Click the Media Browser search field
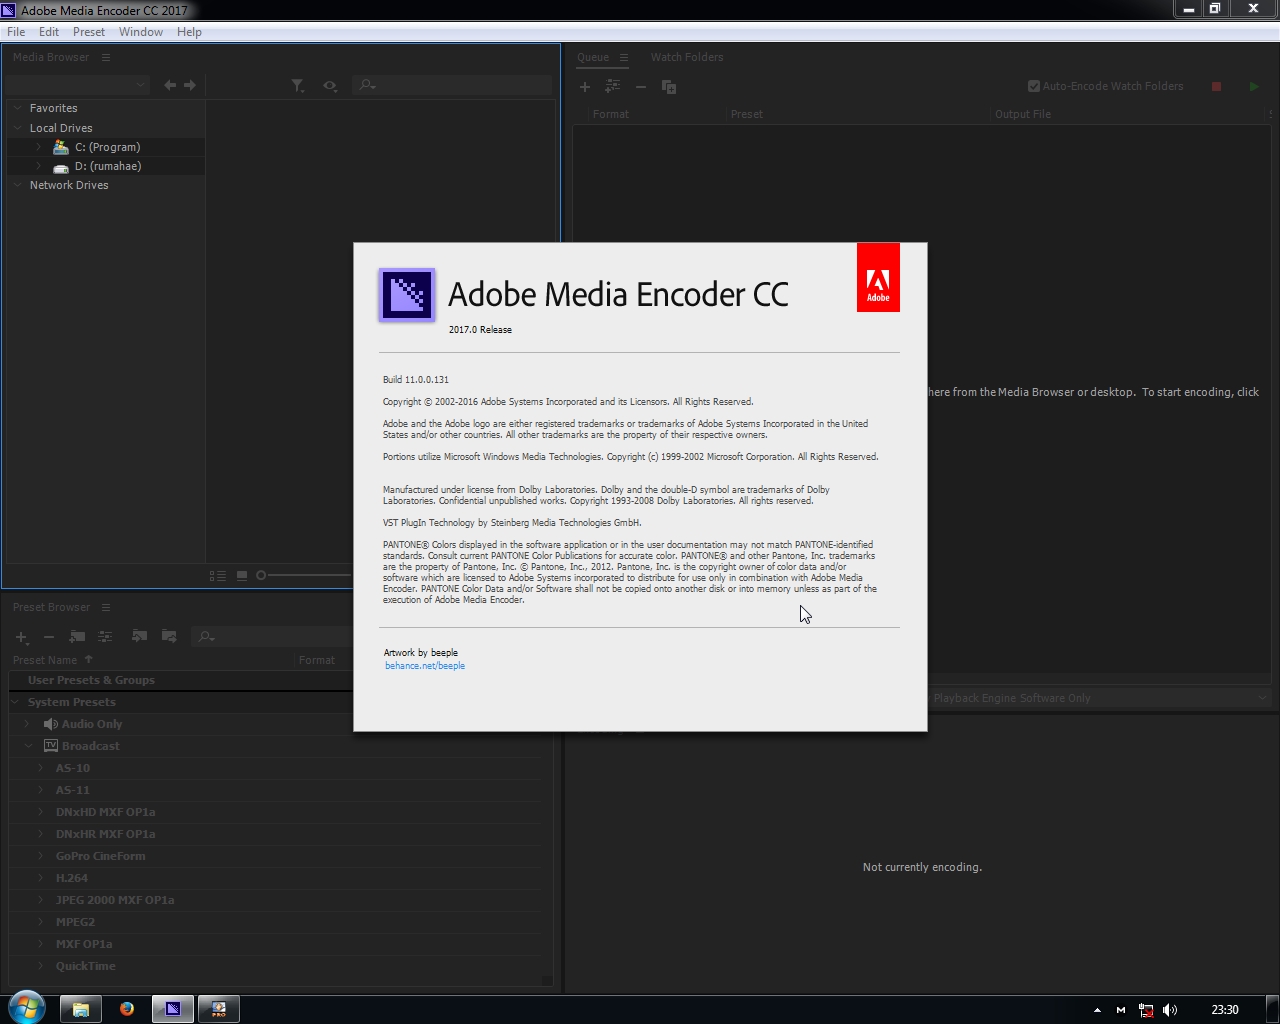Viewport: 1280px width, 1024px height. (x=453, y=85)
